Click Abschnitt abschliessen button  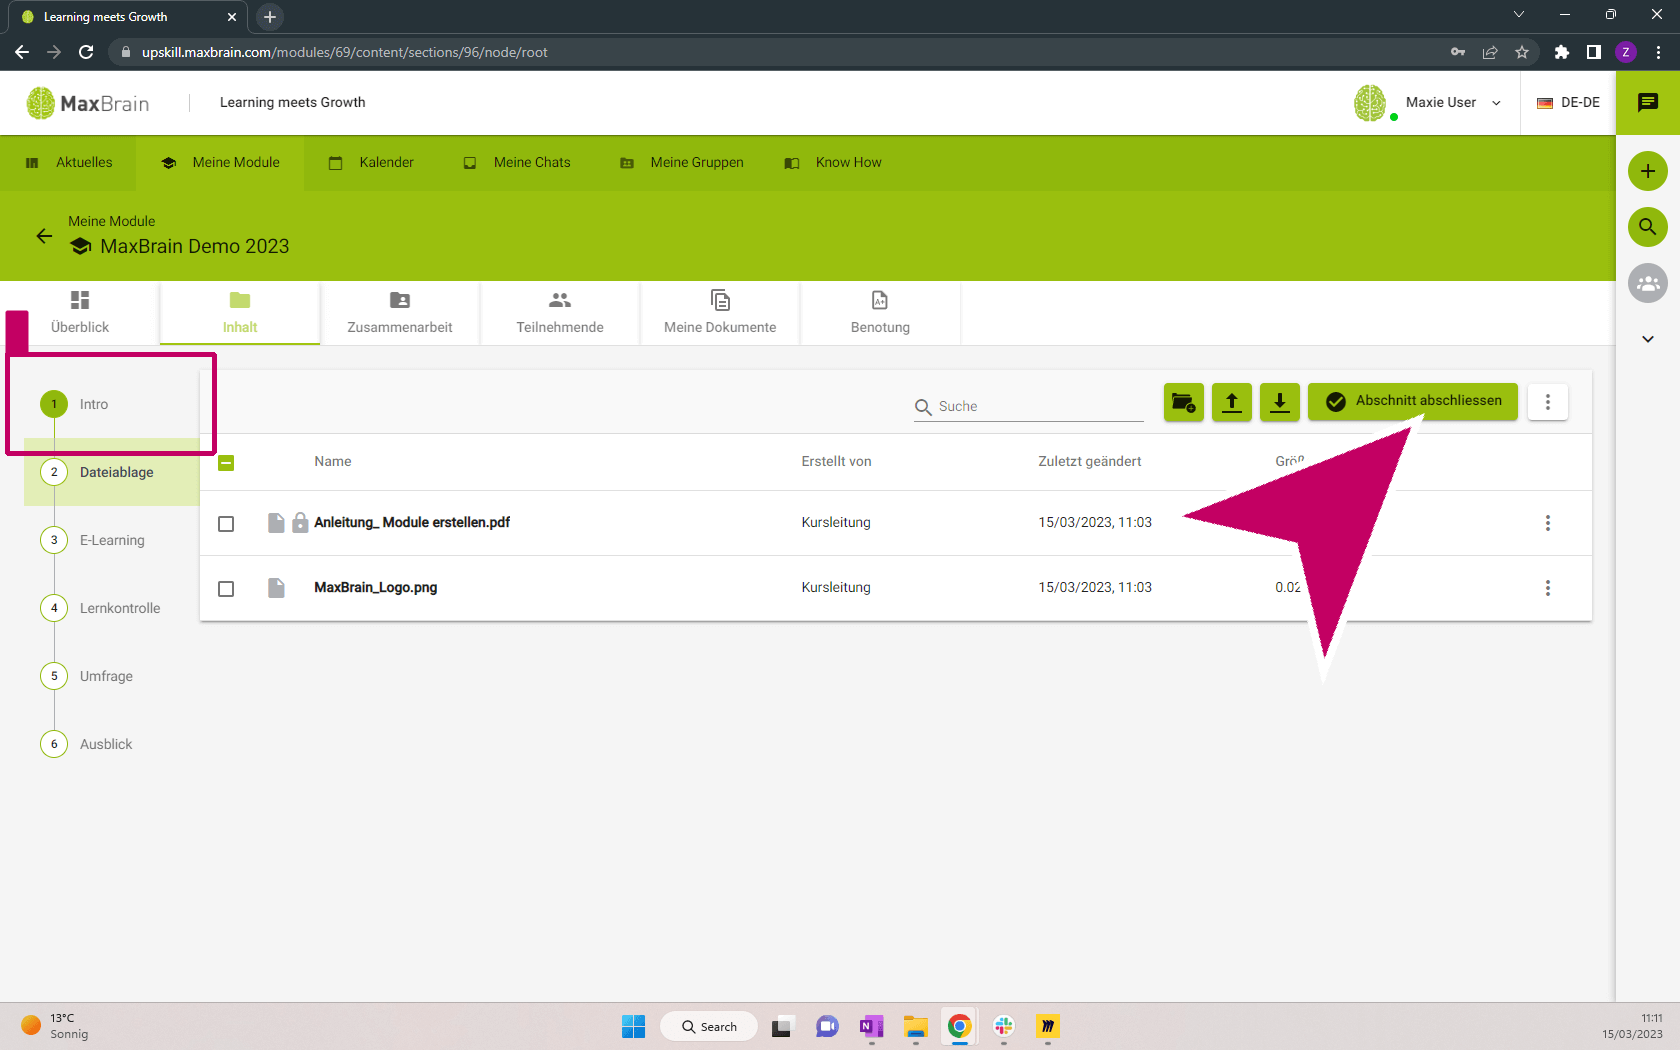coord(1413,402)
